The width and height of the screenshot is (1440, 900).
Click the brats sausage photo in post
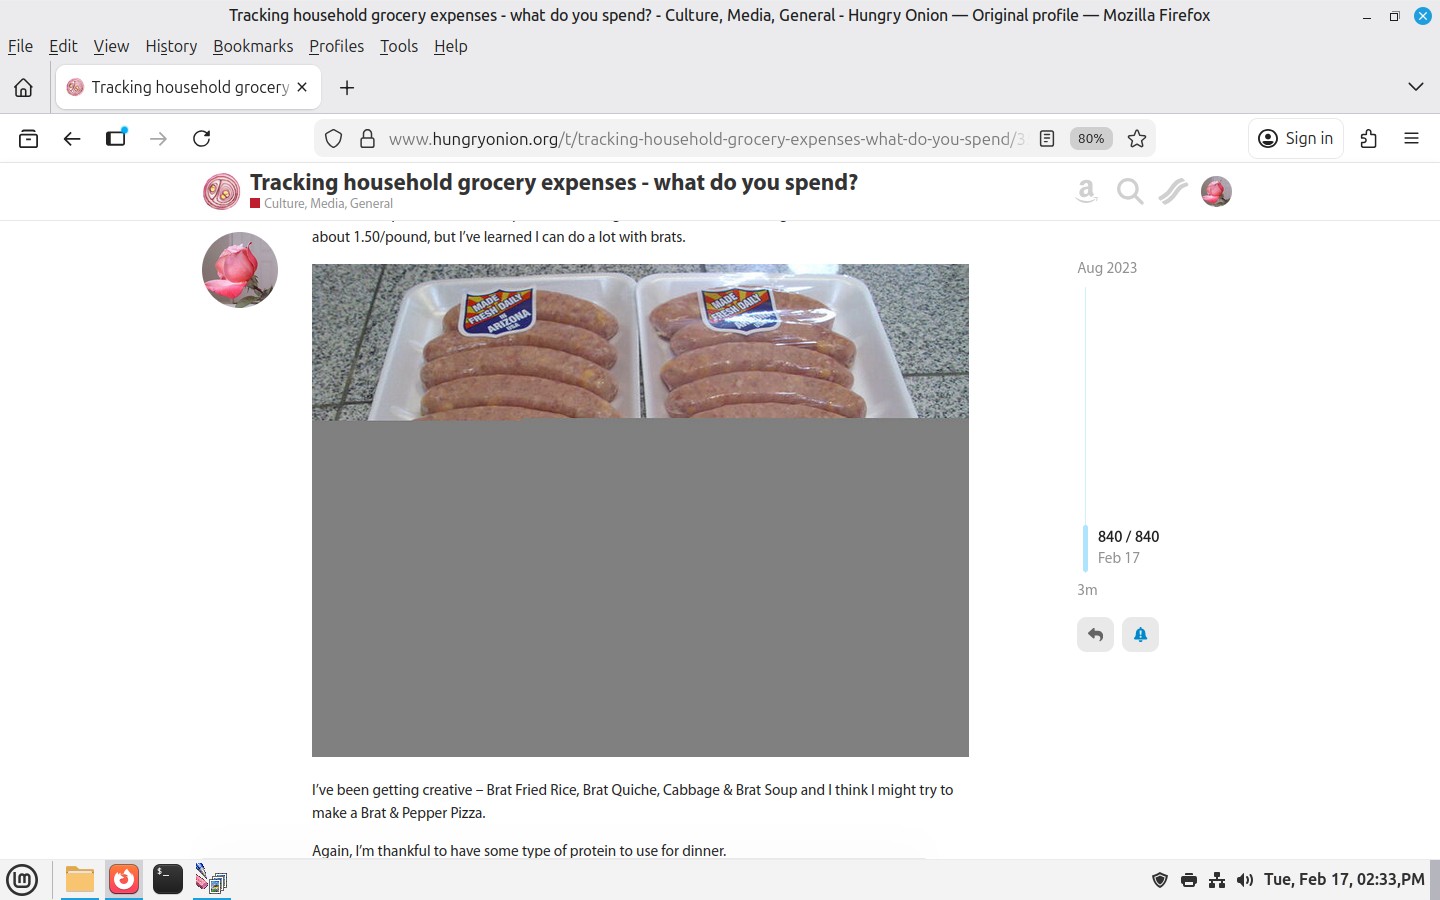click(x=640, y=342)
